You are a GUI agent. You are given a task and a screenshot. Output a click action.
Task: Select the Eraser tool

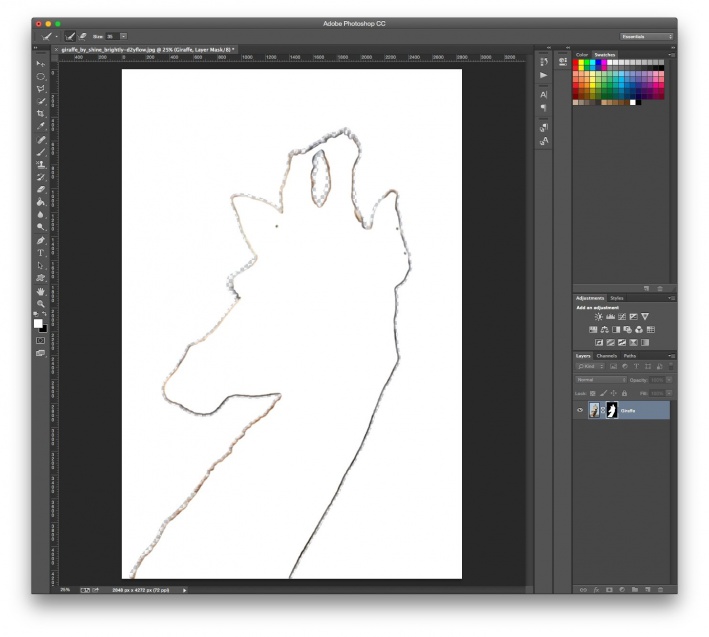click(41, 188)
